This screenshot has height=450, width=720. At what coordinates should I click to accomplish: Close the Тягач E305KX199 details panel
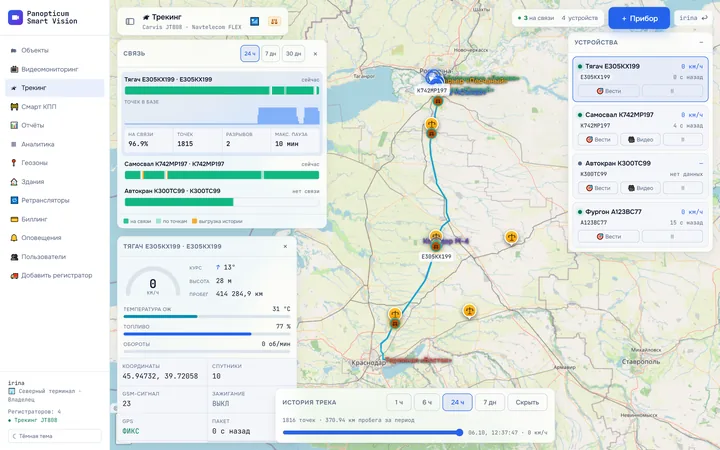click(285, 247)
